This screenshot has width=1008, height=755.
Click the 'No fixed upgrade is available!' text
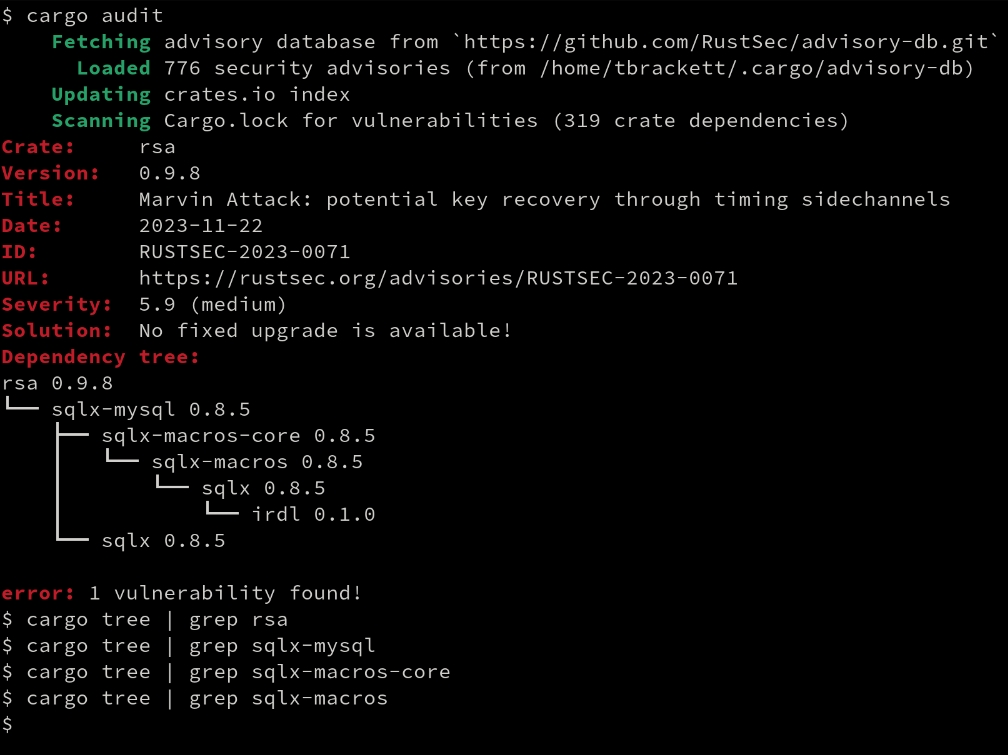pos(325,331)
